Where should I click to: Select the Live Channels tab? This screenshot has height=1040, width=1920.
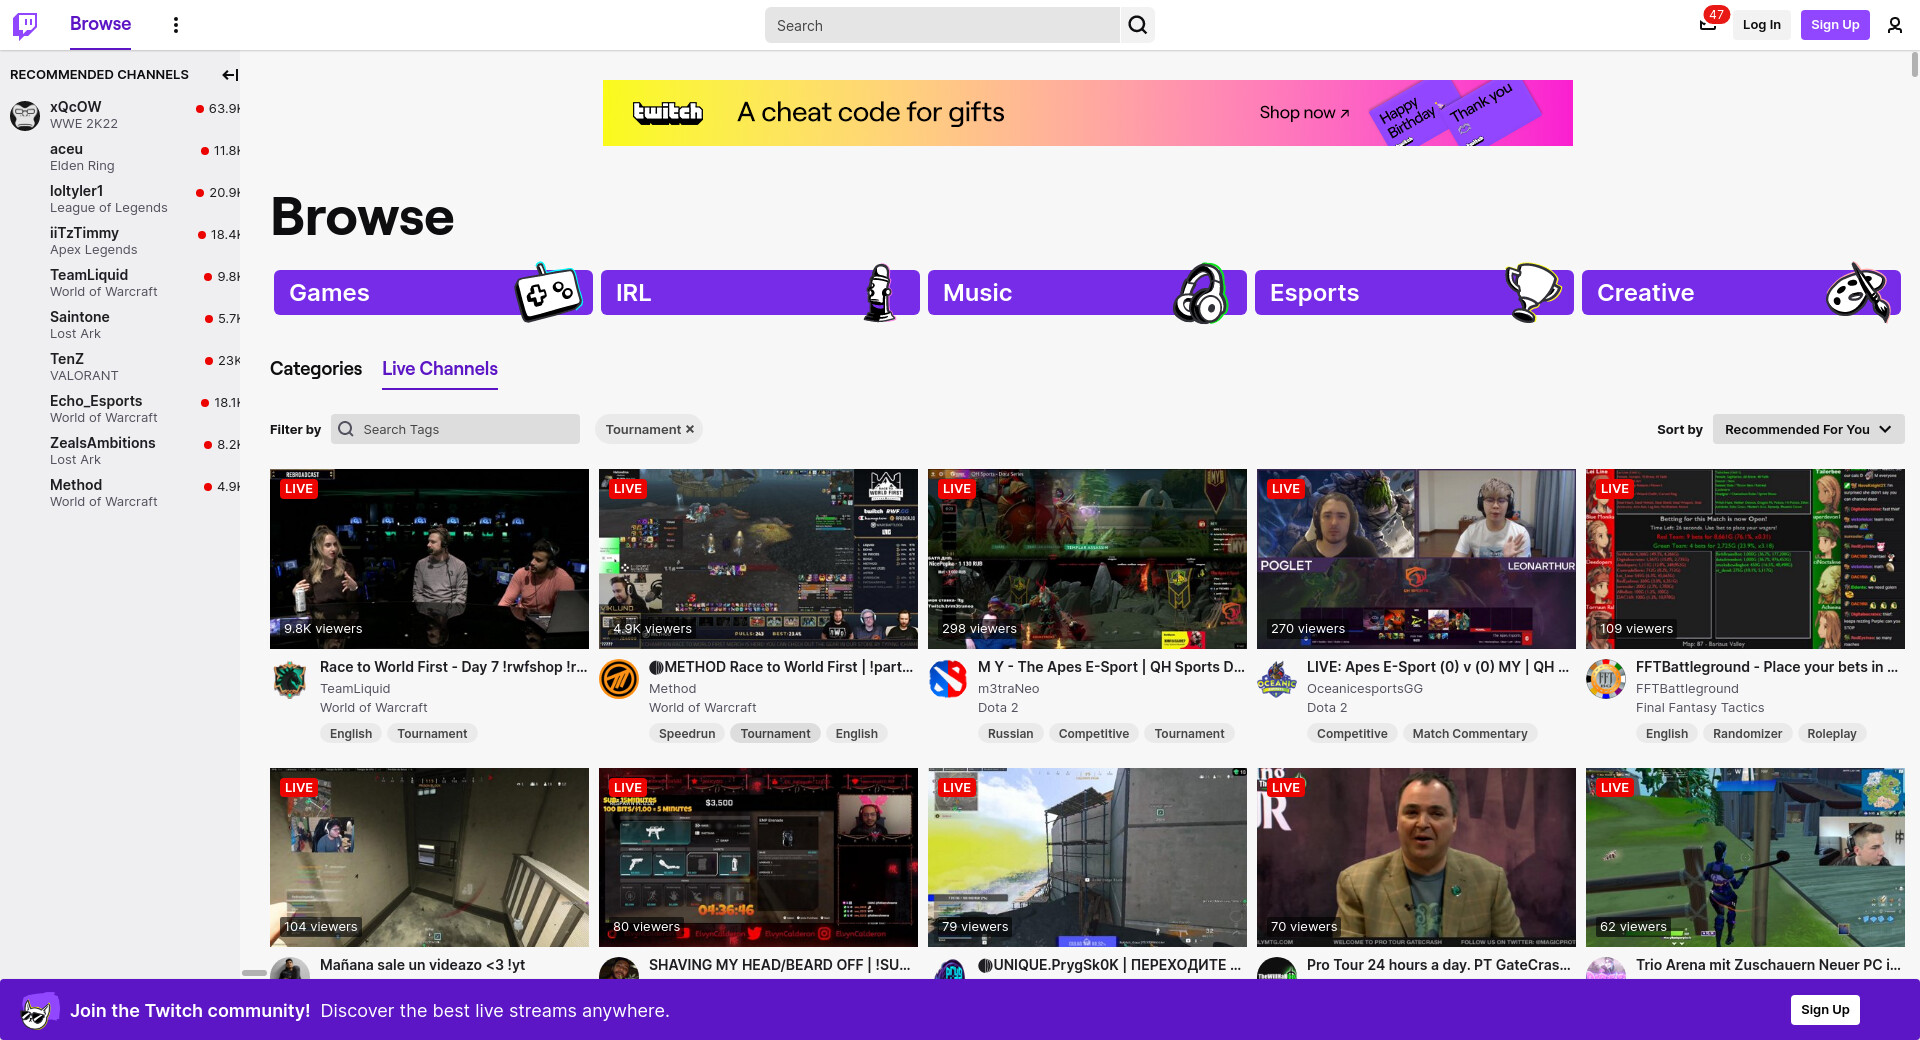tap(439, 369)
